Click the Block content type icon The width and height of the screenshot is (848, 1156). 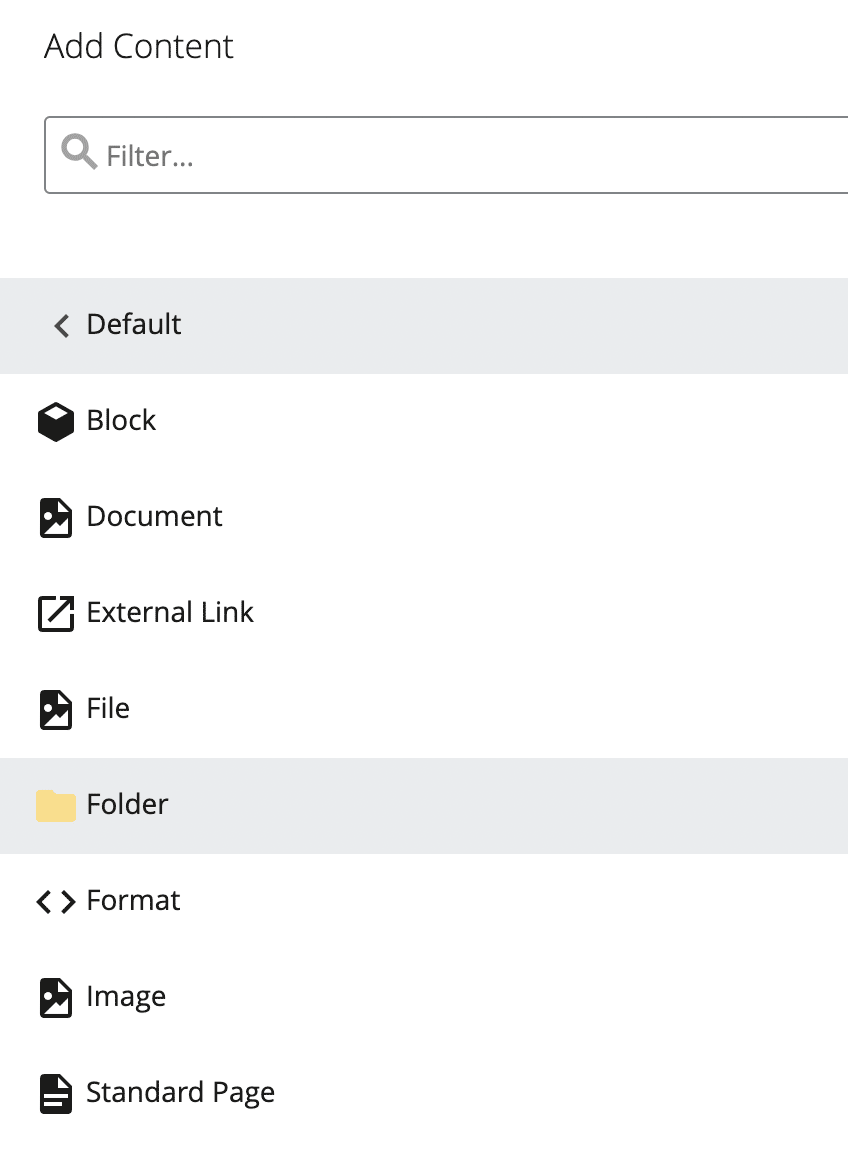(x=56, y=420)
